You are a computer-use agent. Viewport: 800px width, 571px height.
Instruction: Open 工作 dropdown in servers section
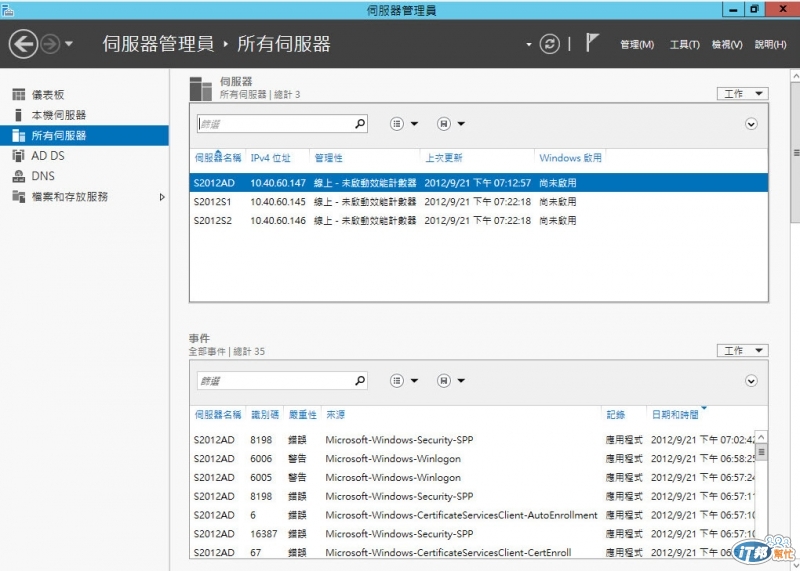coord(742,93)
